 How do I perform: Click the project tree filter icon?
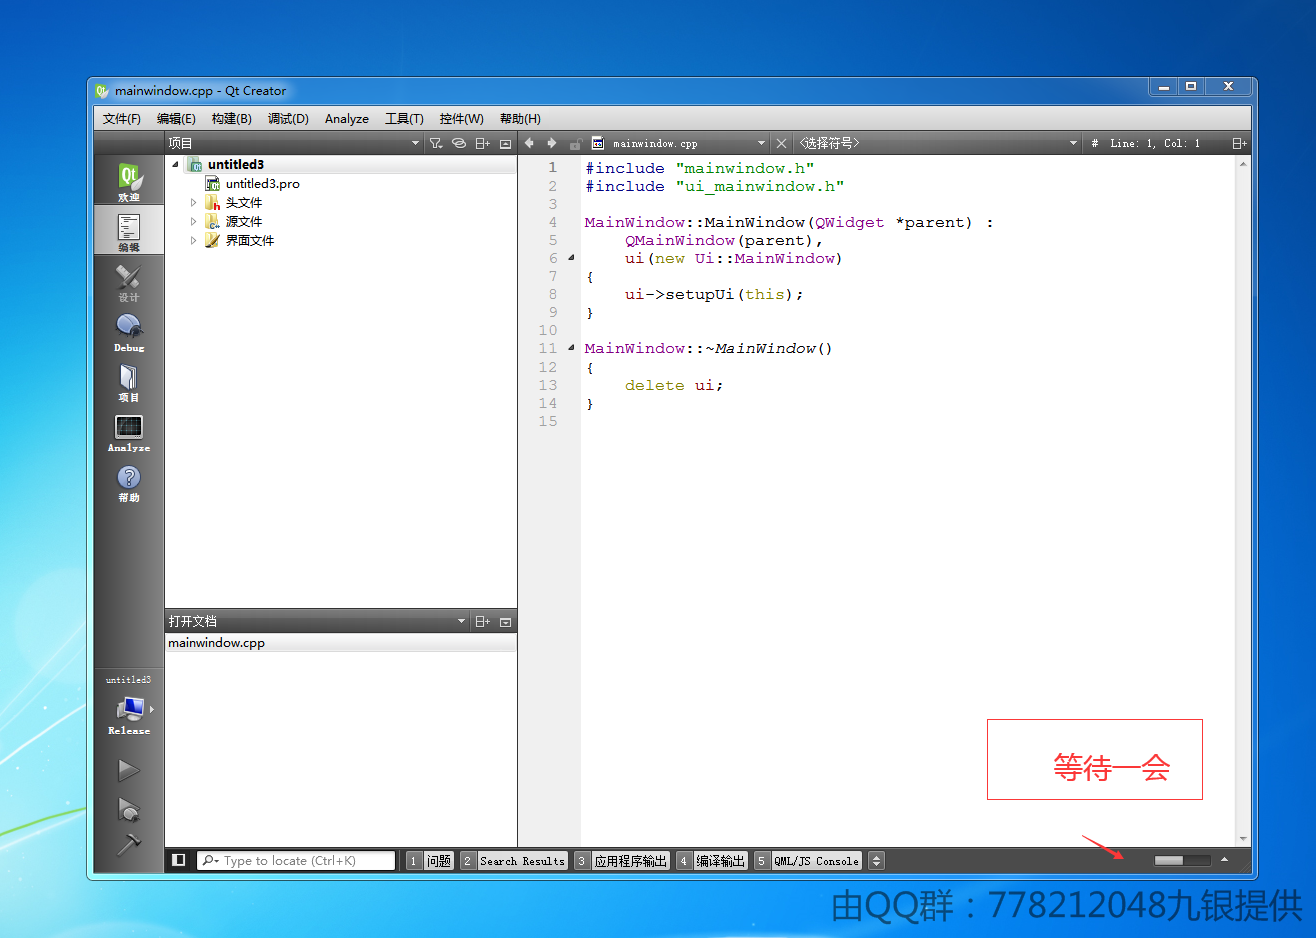point(436,143)
